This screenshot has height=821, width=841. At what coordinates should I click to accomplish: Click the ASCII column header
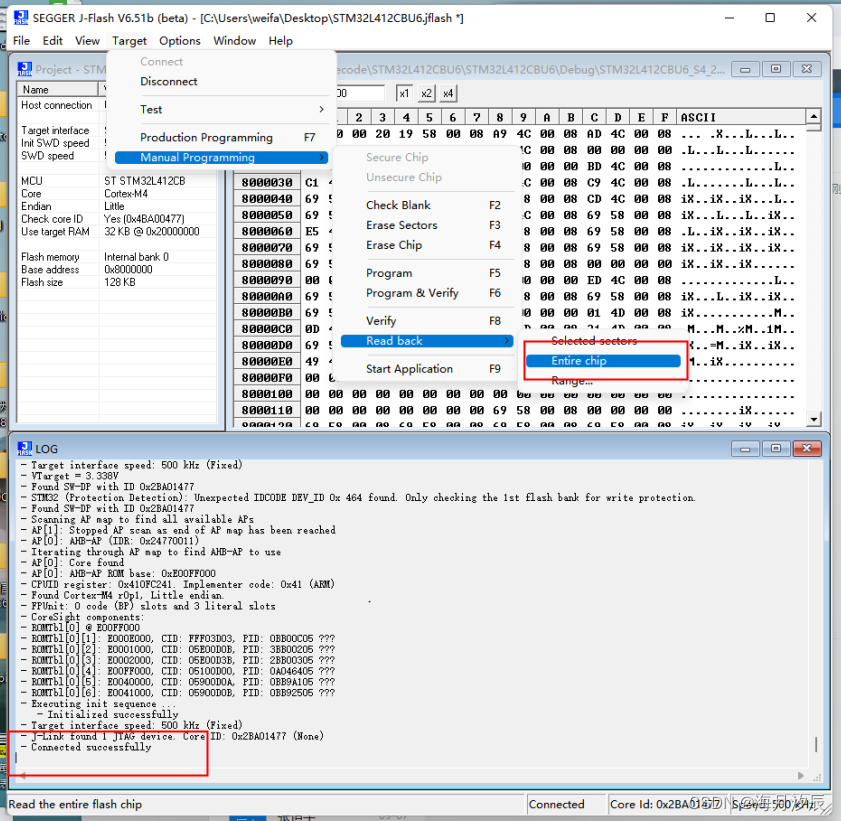[x=741, y=117]
